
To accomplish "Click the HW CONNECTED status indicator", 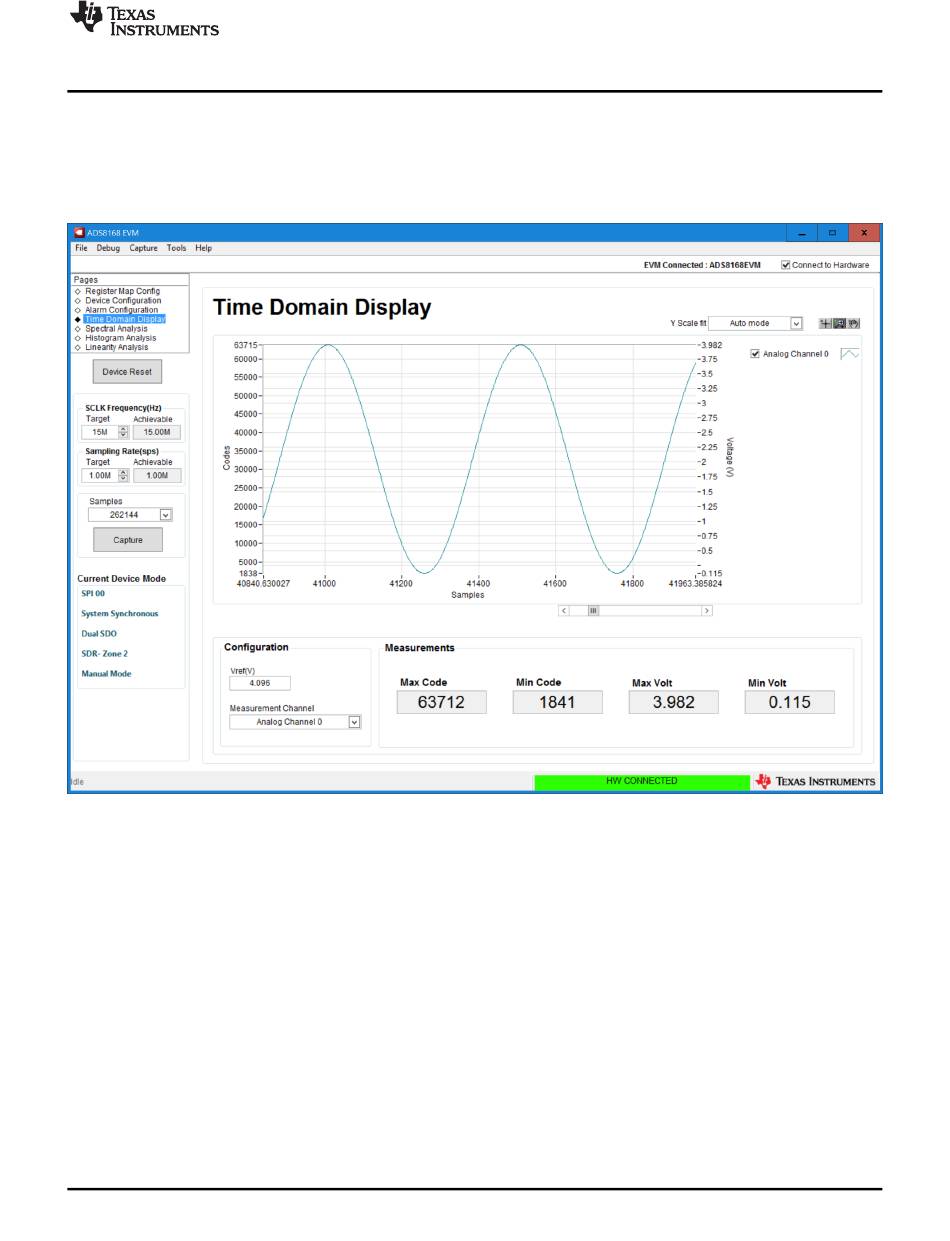I will 642,781.
